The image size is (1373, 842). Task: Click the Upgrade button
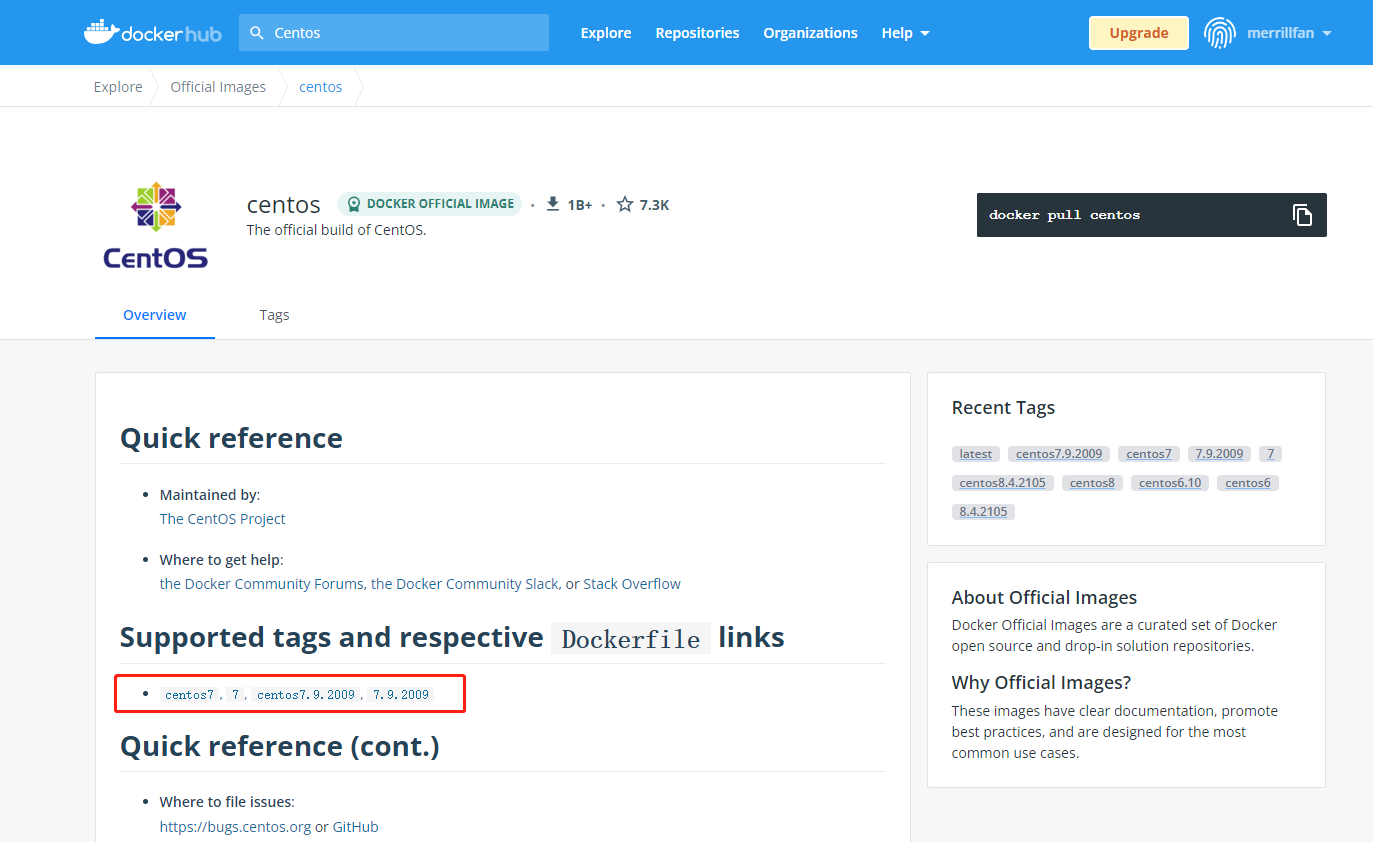click(x=1139, y=33)
